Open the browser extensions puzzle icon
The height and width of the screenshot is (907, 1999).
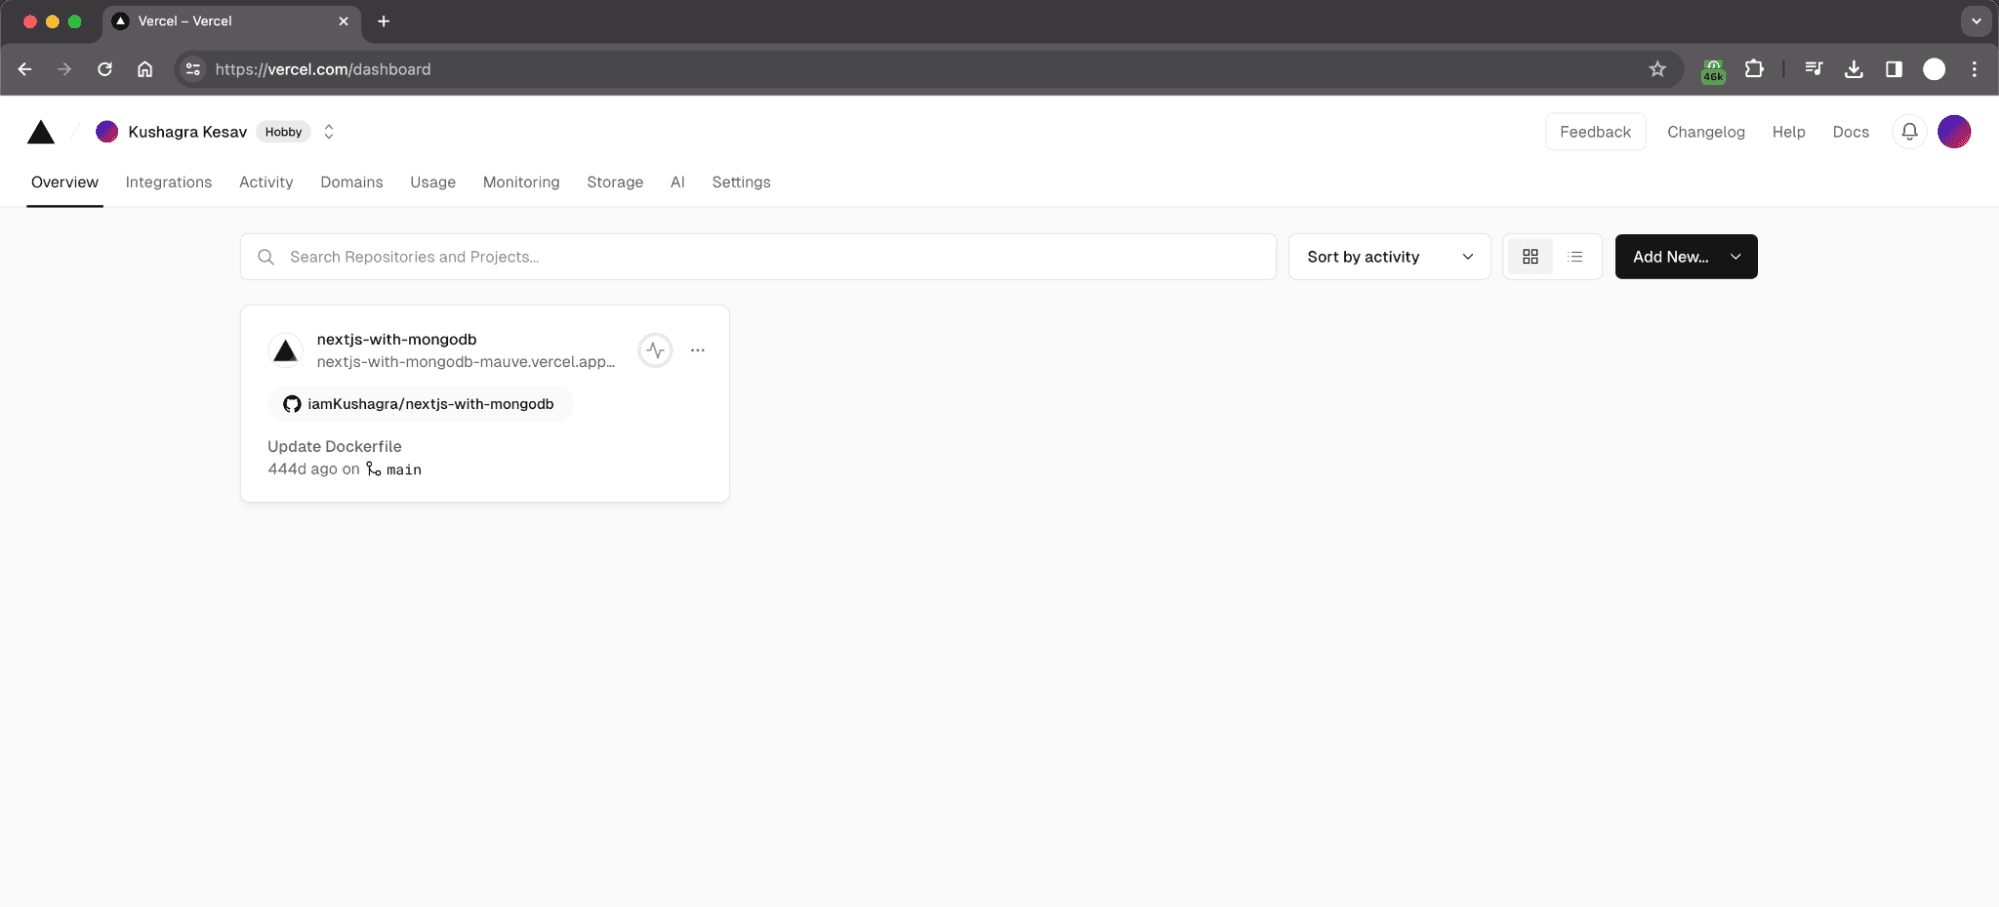pos(1754,69)
